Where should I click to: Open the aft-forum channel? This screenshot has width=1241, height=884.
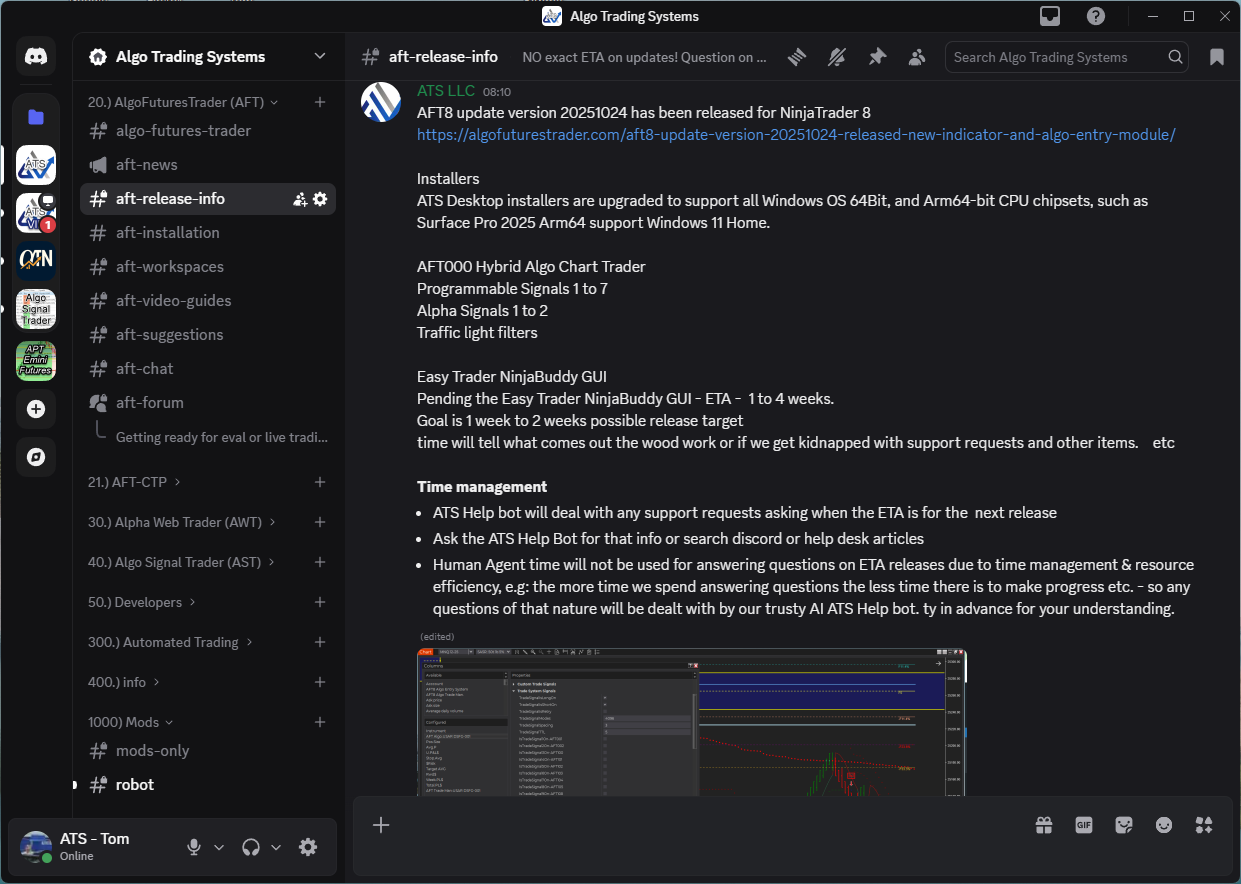208,403
